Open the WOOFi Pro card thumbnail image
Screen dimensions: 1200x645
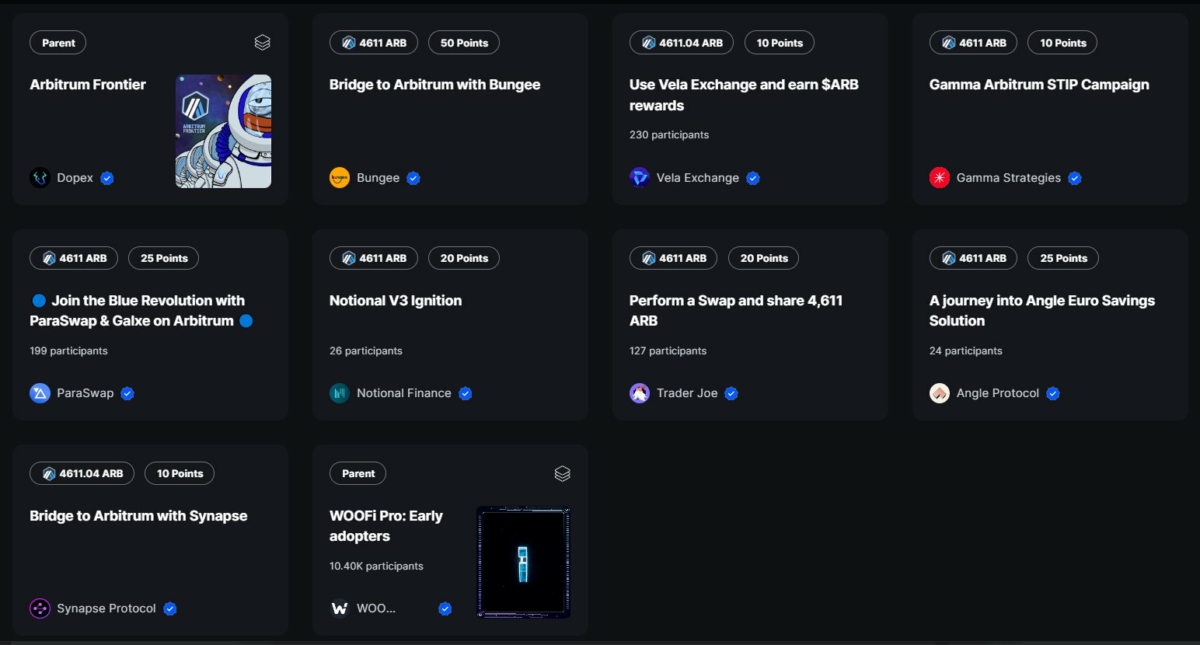523,562
